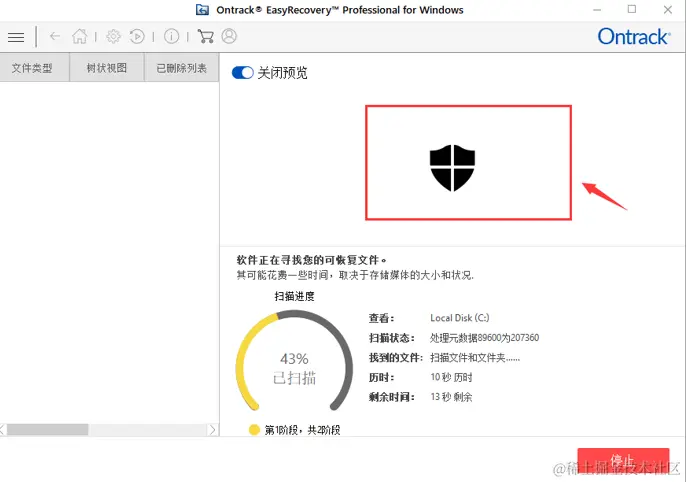Click the 处理元数据89600为207360 status

point(484,338)
